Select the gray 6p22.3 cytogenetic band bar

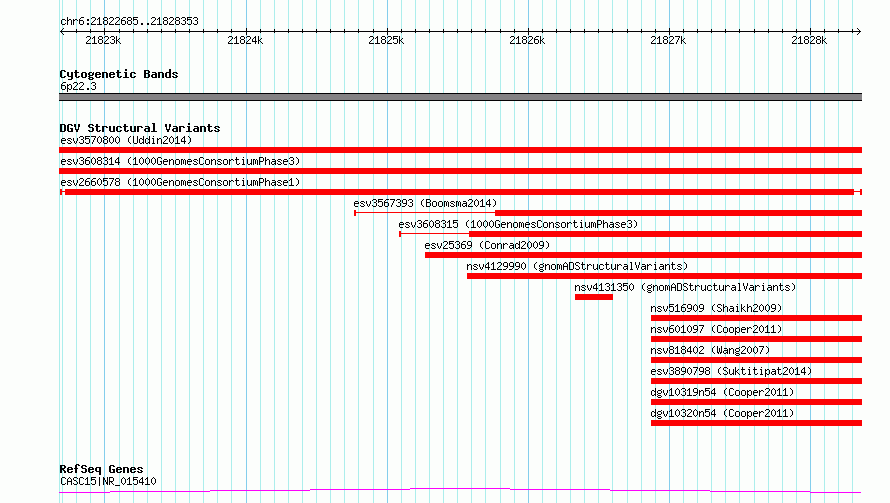pyautogui.click(x=460, y=97)
